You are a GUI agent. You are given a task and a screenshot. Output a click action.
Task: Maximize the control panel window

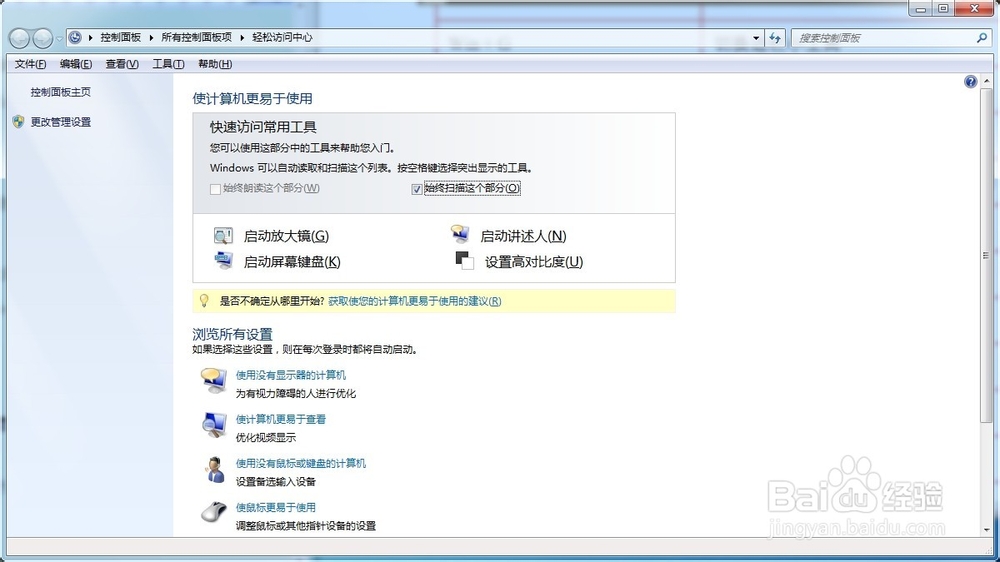(943, 9)
